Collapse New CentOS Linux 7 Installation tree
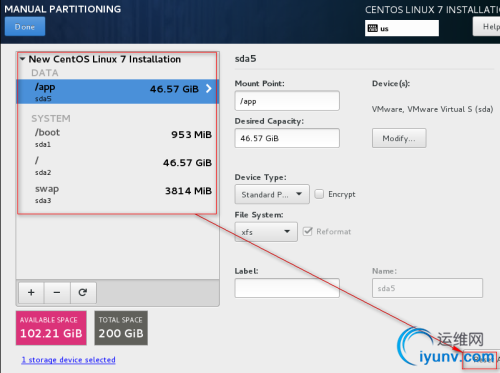 click(x=23, y=59)
